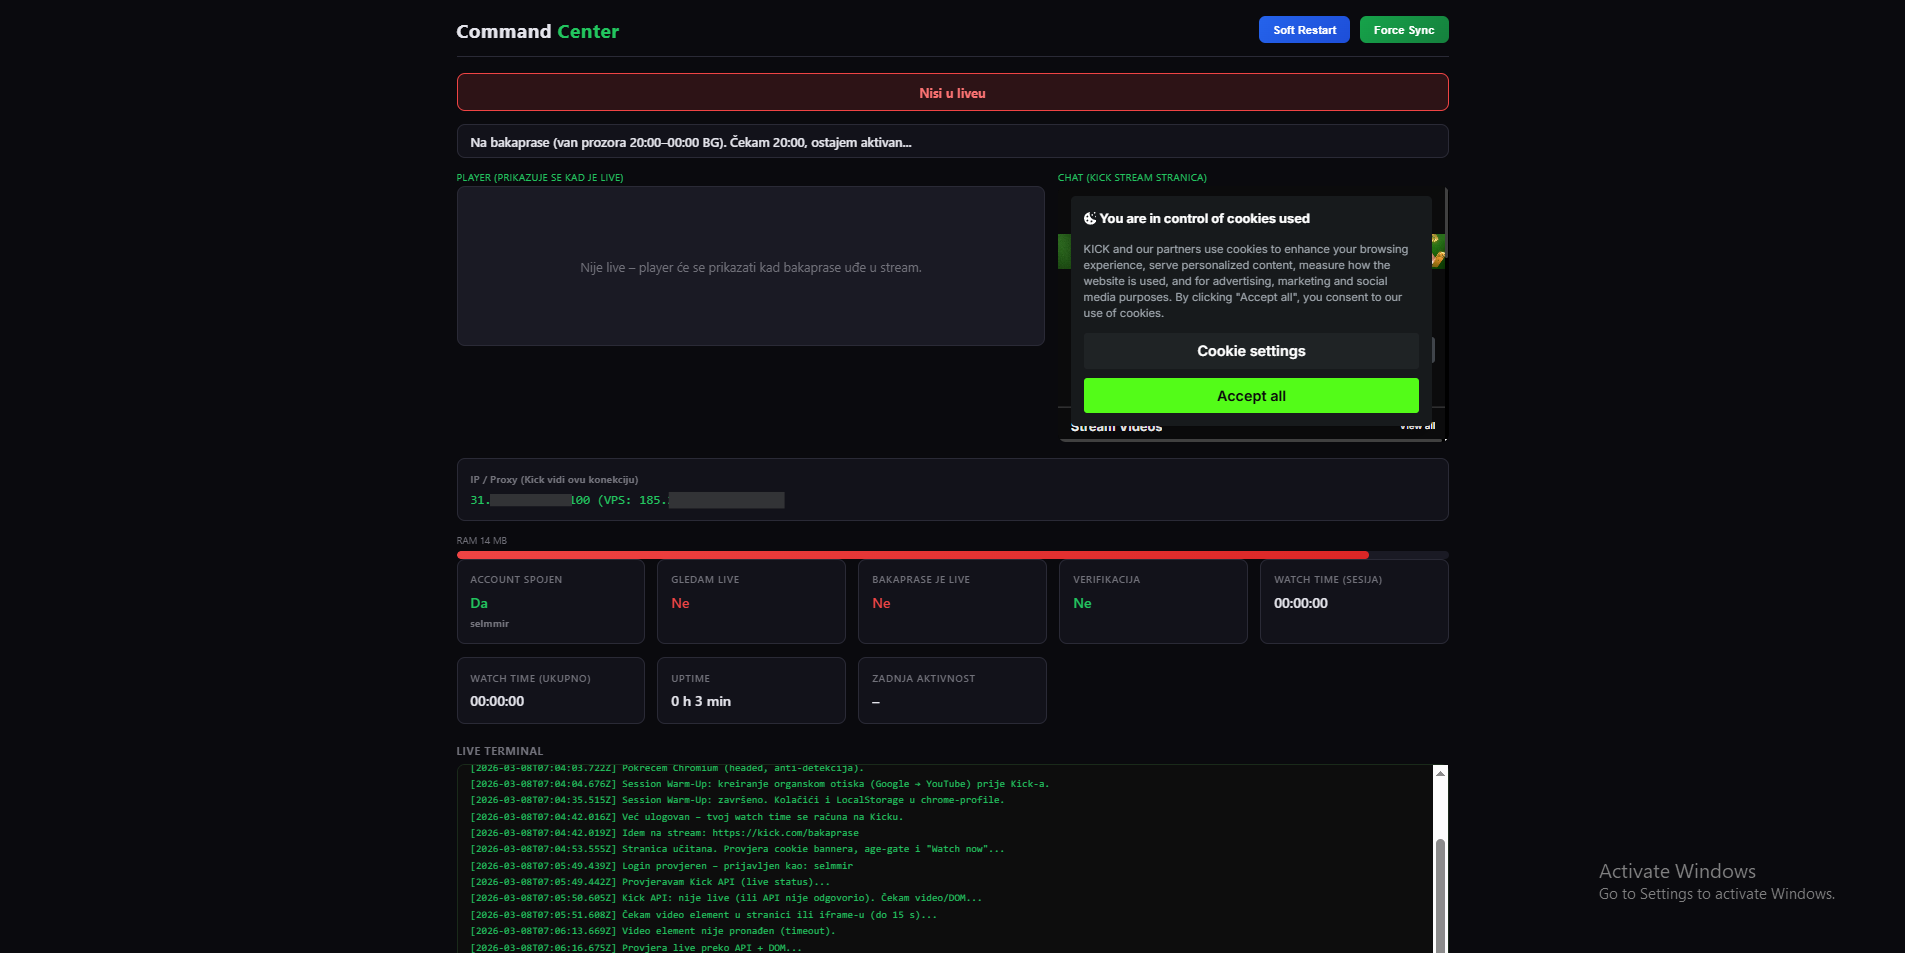Click the red RAM usage bar
The height and width of the screenshot is (953, 1905).
[912, 554]
